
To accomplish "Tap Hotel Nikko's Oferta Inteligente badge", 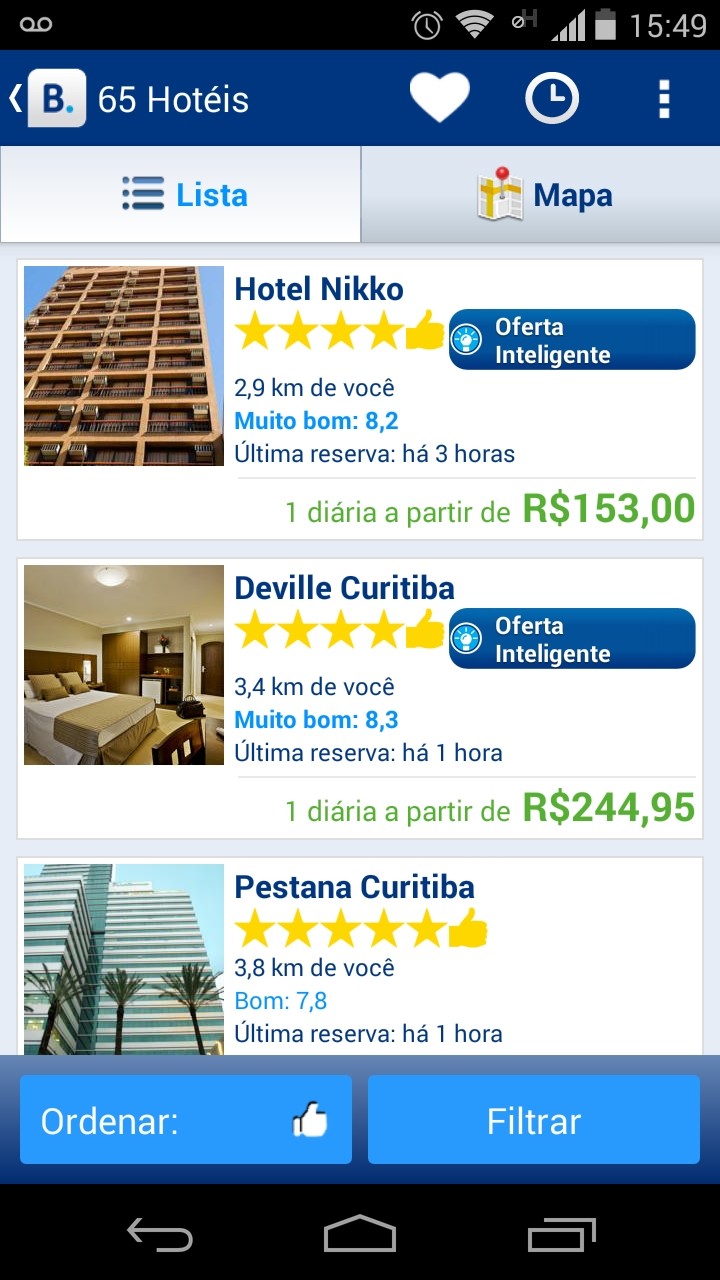I will point(571,340).
